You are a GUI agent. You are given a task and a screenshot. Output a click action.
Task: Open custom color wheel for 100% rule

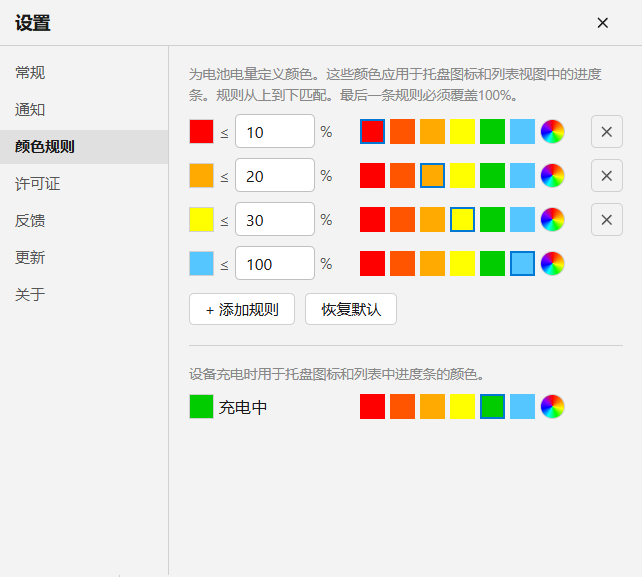pos(552,263)
